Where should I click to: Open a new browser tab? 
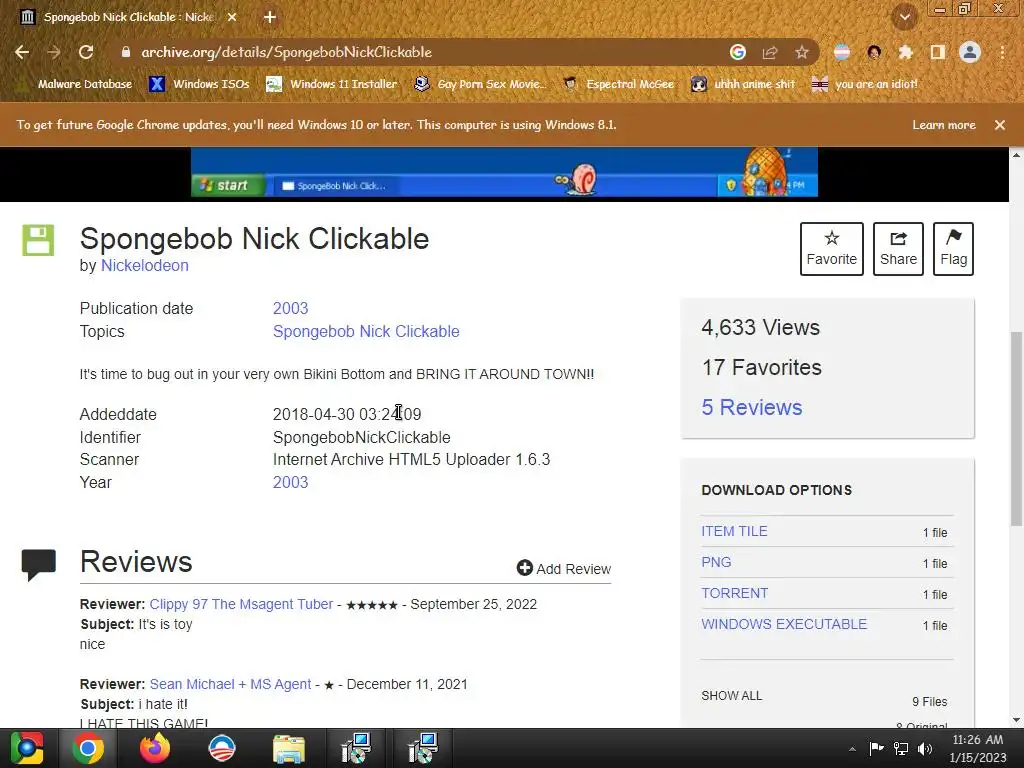pos(270,17)
